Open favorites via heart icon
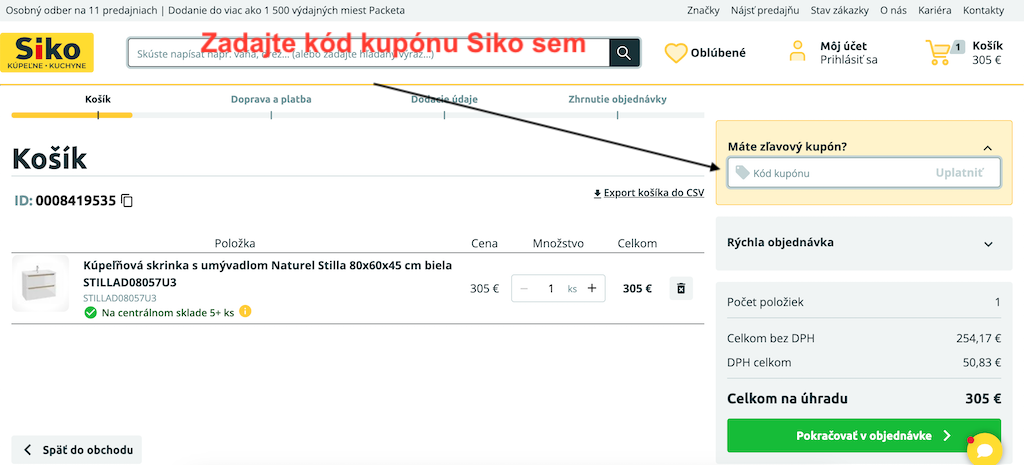 tap(676, 53)
